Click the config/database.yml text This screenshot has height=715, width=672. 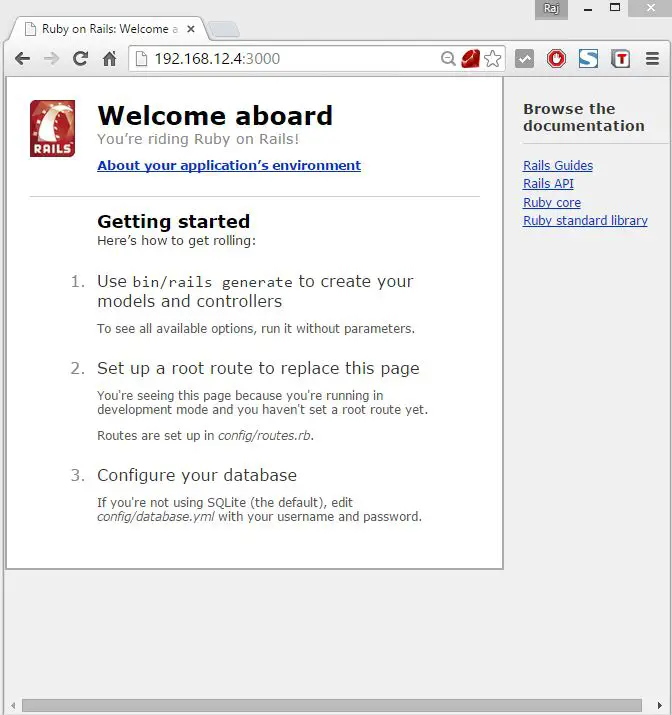(155, 517)
